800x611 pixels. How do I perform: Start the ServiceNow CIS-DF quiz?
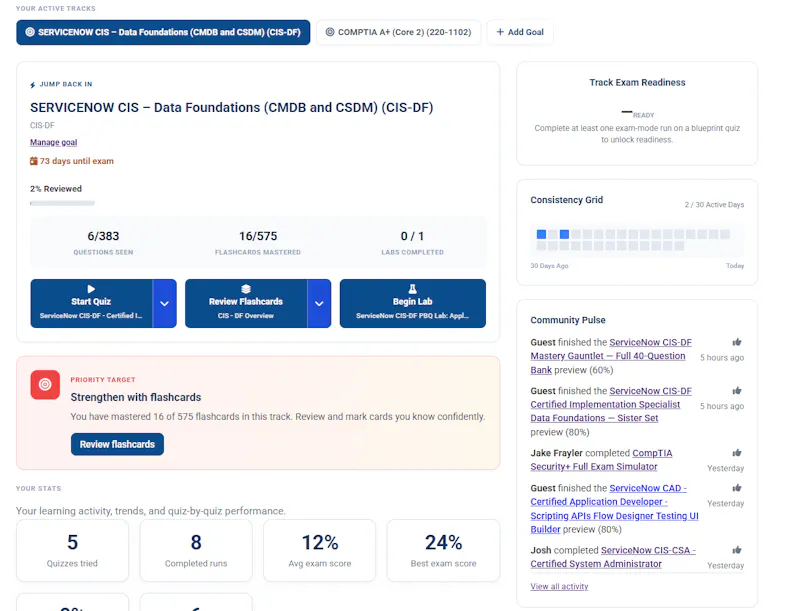coord(91,303)
